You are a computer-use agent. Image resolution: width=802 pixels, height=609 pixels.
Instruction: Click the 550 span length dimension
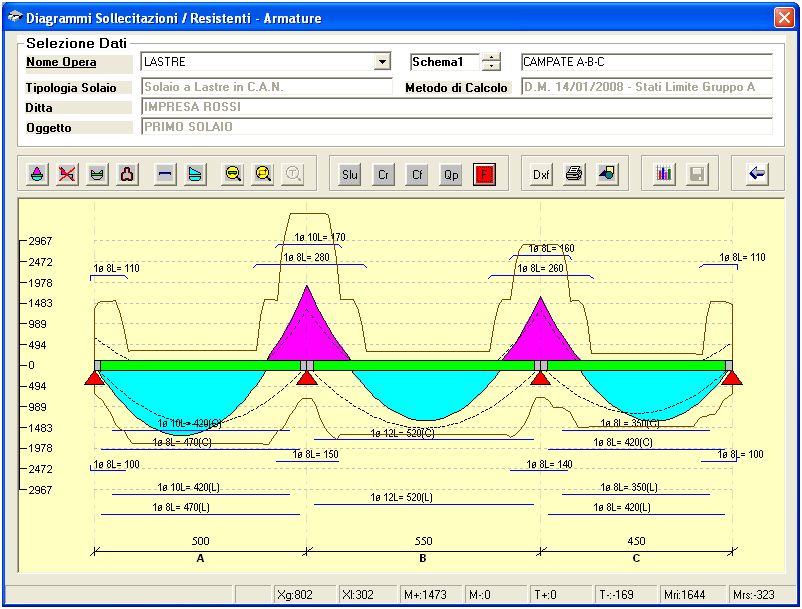[424, 541]
